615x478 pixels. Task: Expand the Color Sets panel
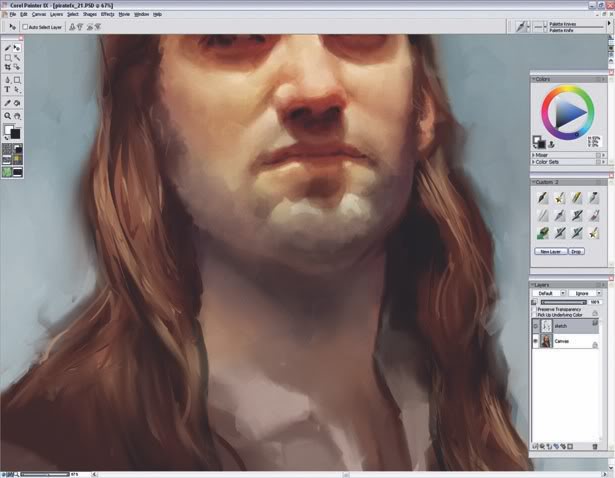534,162
